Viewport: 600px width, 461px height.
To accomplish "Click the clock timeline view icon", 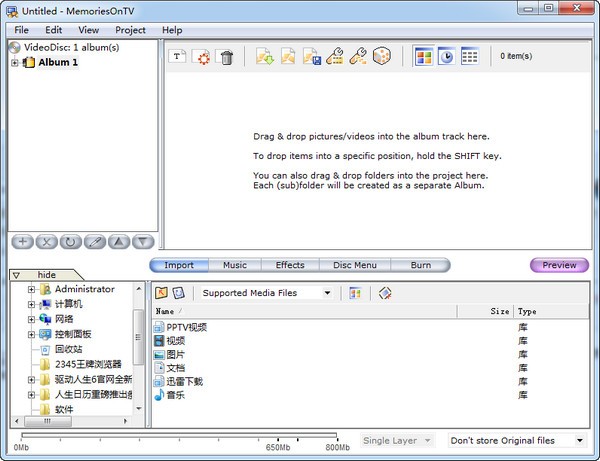I will (446, 57).
